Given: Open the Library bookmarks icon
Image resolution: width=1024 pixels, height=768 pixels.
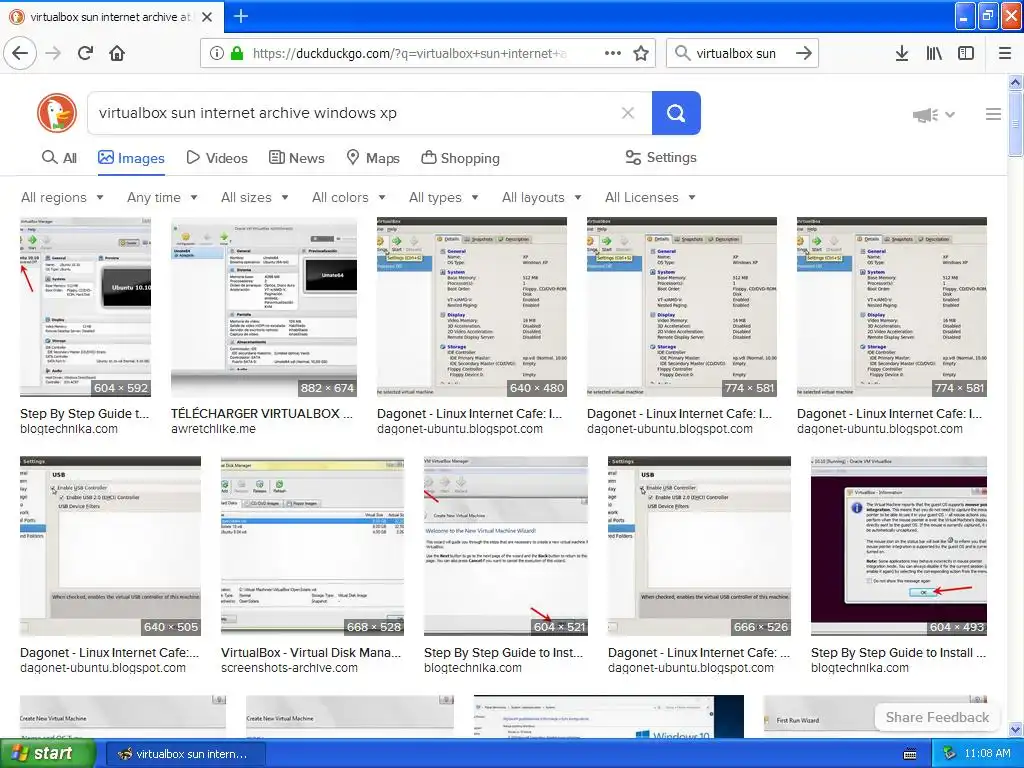Looking at the screenshot, I should tap(934, 53).
